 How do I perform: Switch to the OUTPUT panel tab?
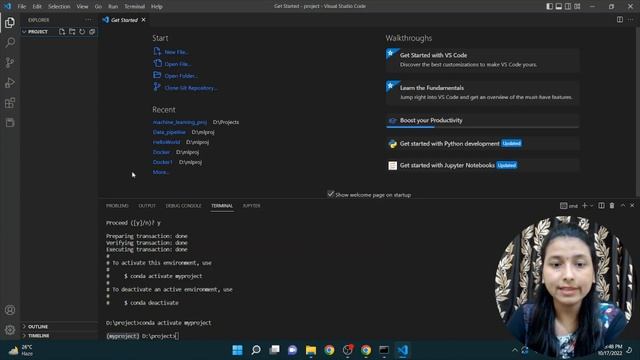tap(147, 206)
